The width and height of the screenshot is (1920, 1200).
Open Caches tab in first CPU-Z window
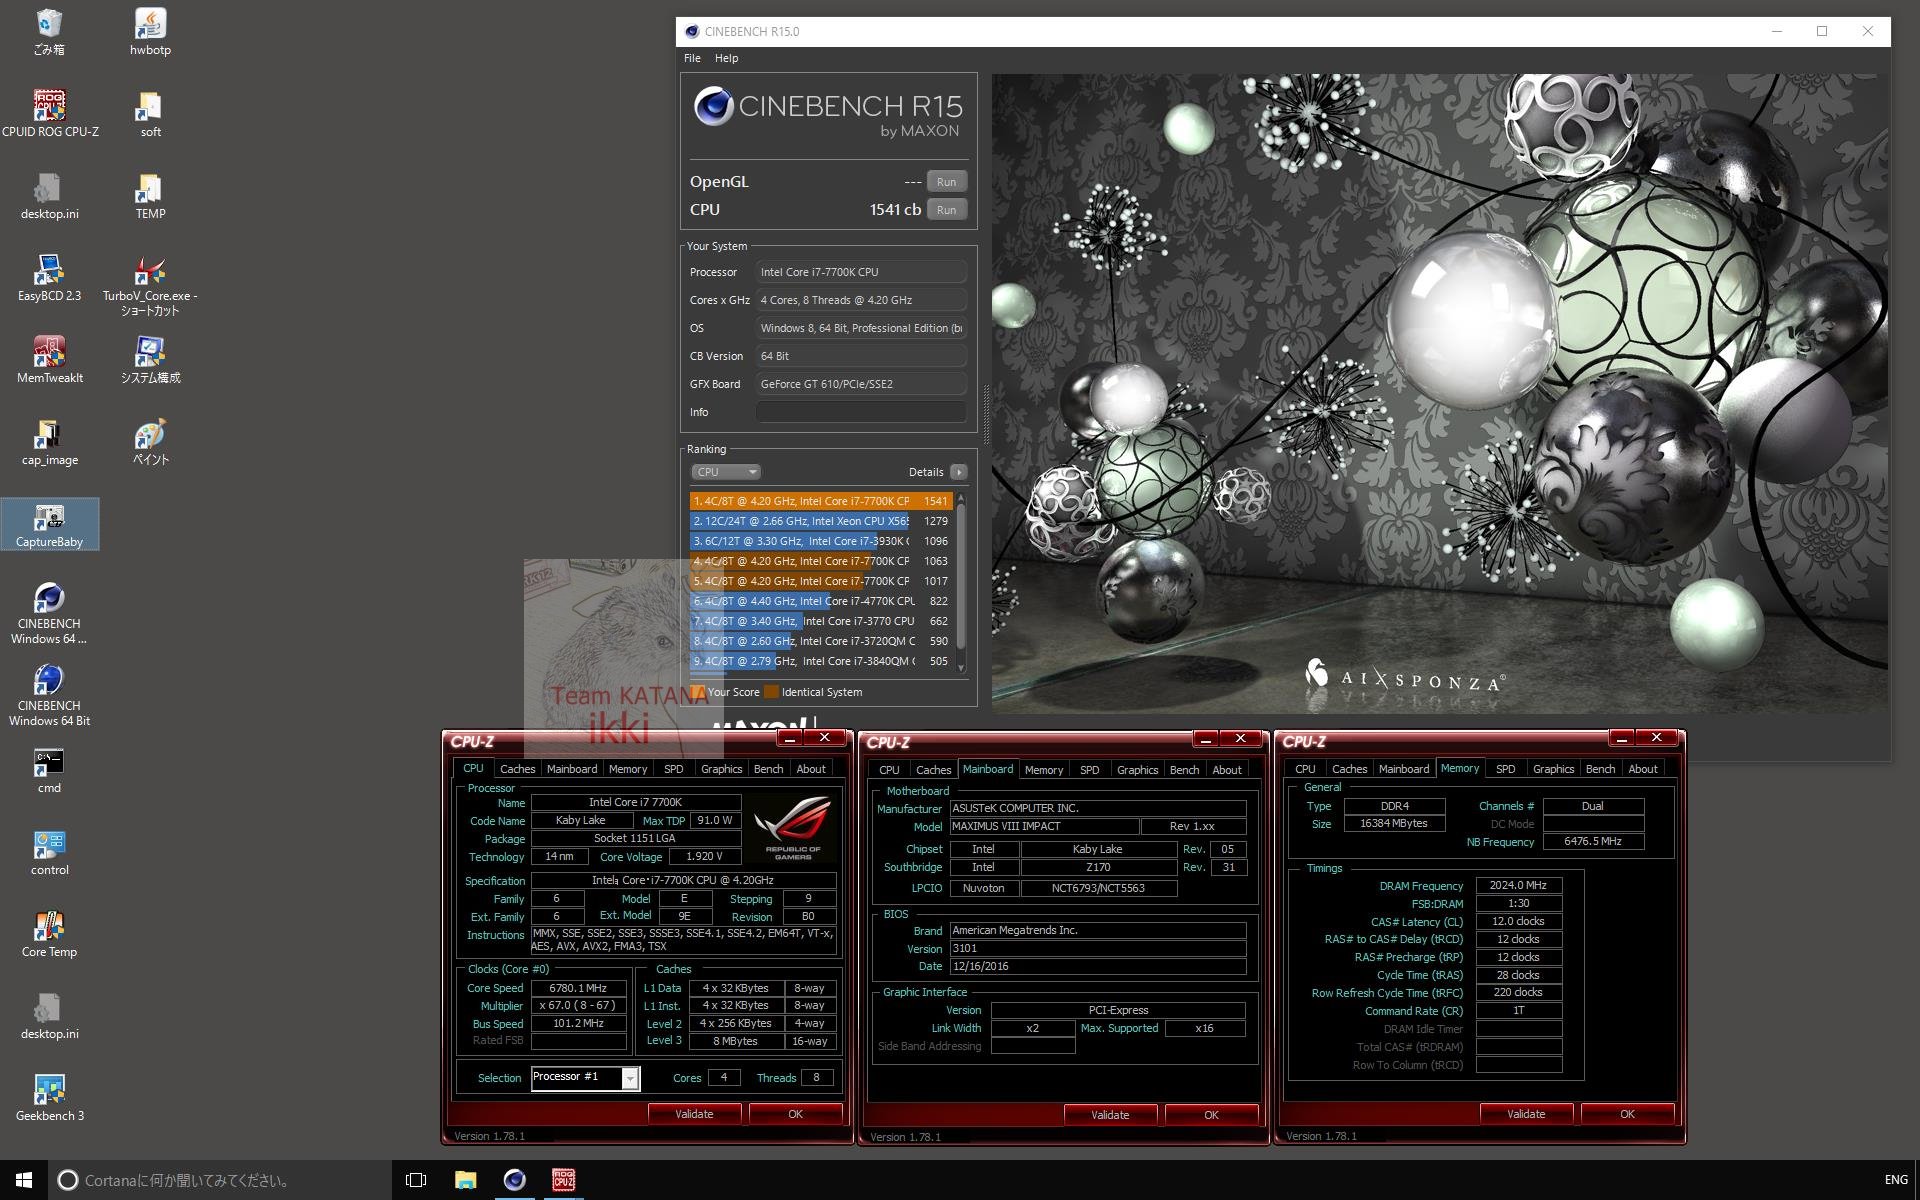click(x=517, y=769)
